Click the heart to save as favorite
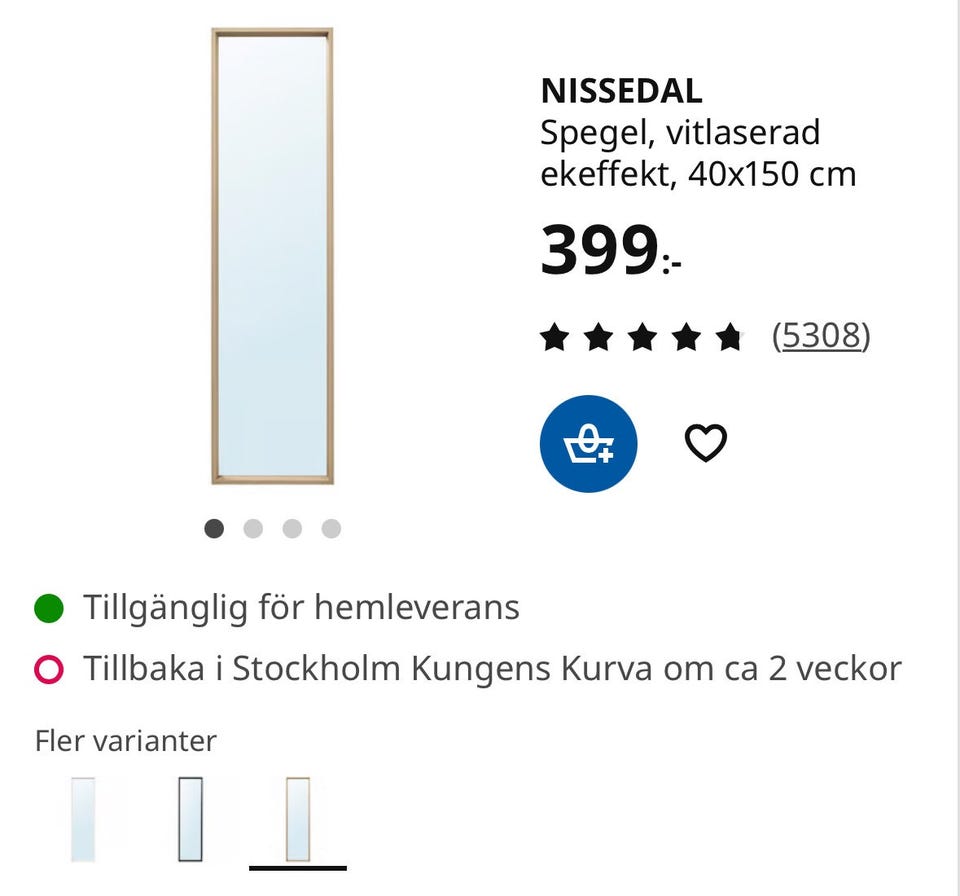The image size is (960, 896). point(706,441)
